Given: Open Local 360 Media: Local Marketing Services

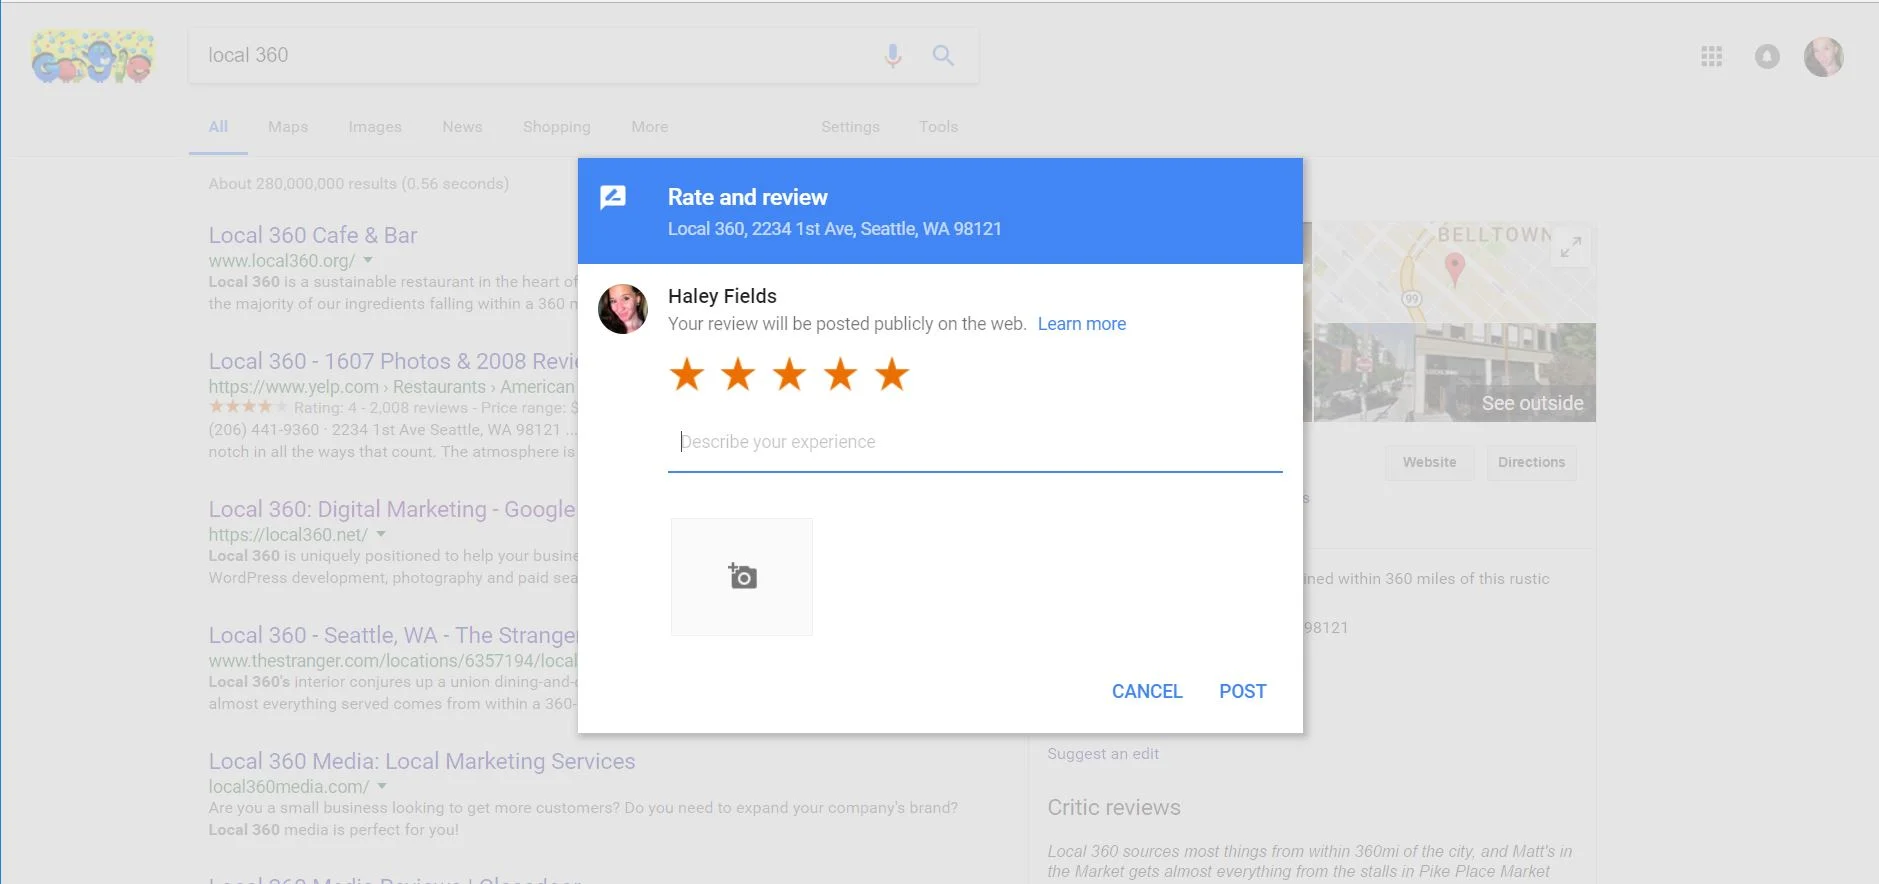Looking at the screenshot, I should pyautogui.click(x=422, y=761).
